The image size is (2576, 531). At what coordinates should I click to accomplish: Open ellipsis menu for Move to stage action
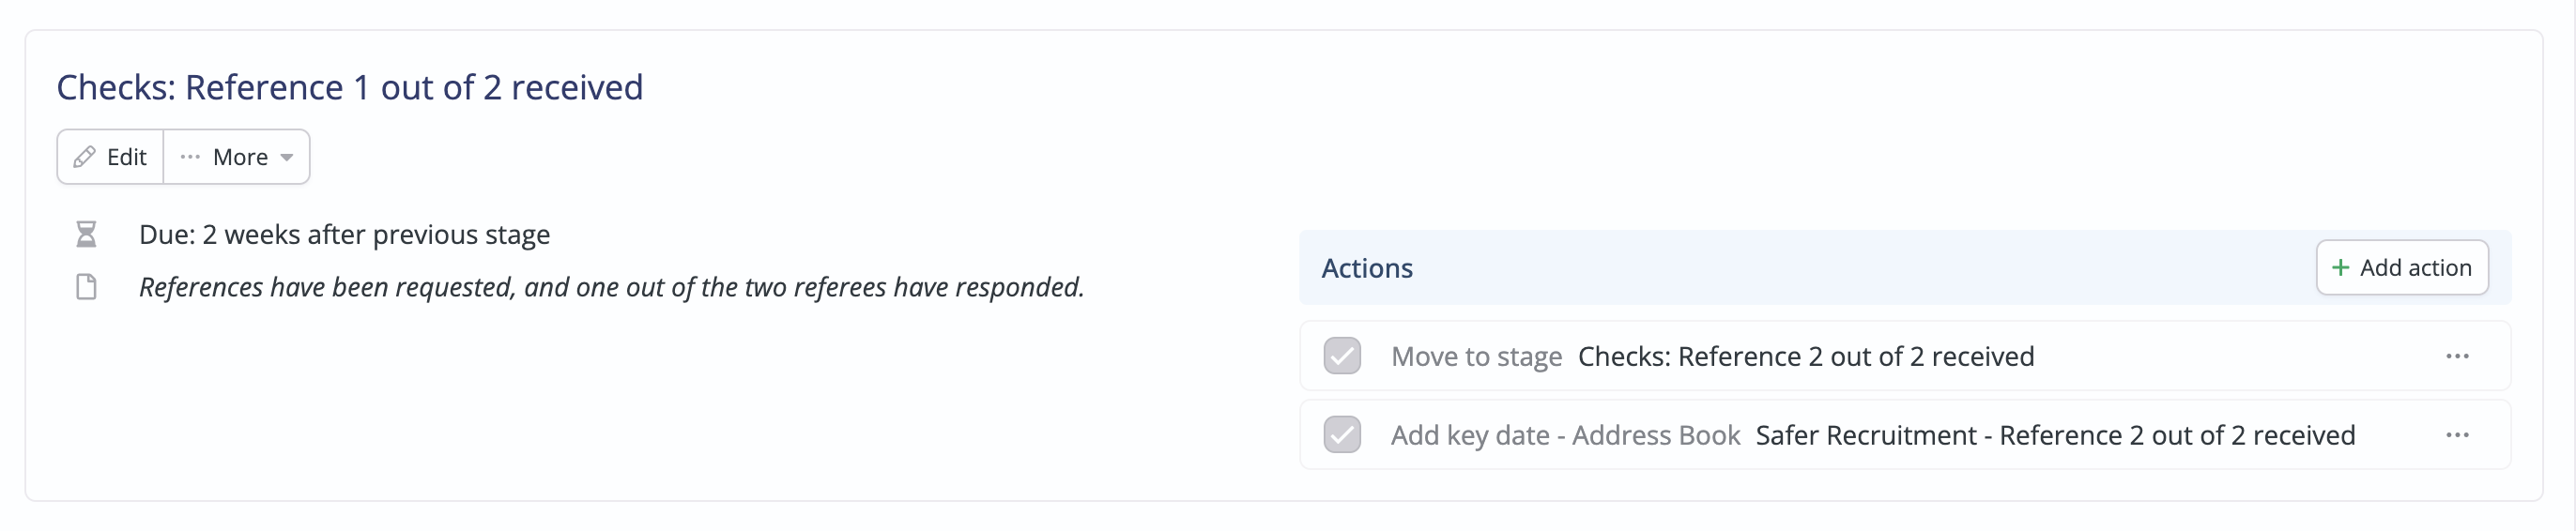tap(2457, 357)
